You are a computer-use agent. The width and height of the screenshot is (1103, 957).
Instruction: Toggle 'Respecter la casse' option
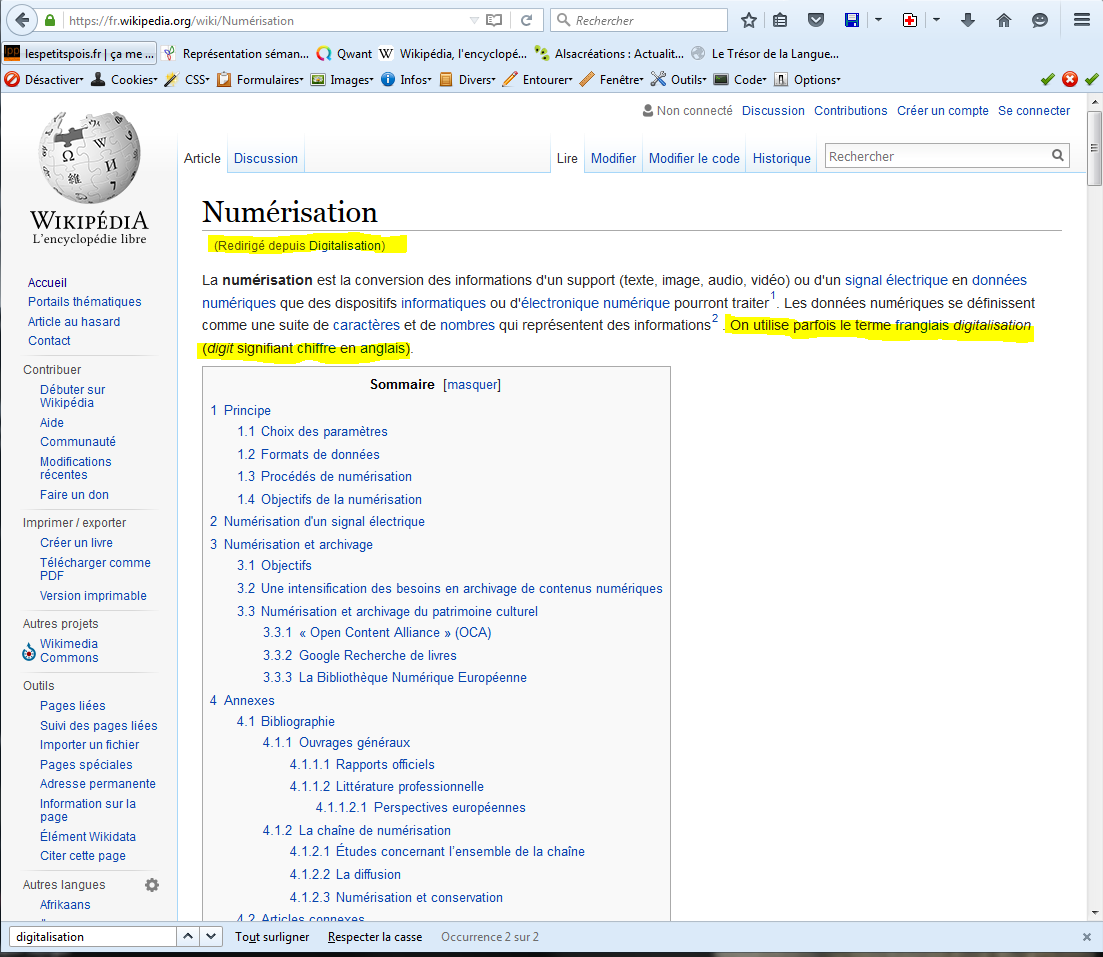[375, 937]
